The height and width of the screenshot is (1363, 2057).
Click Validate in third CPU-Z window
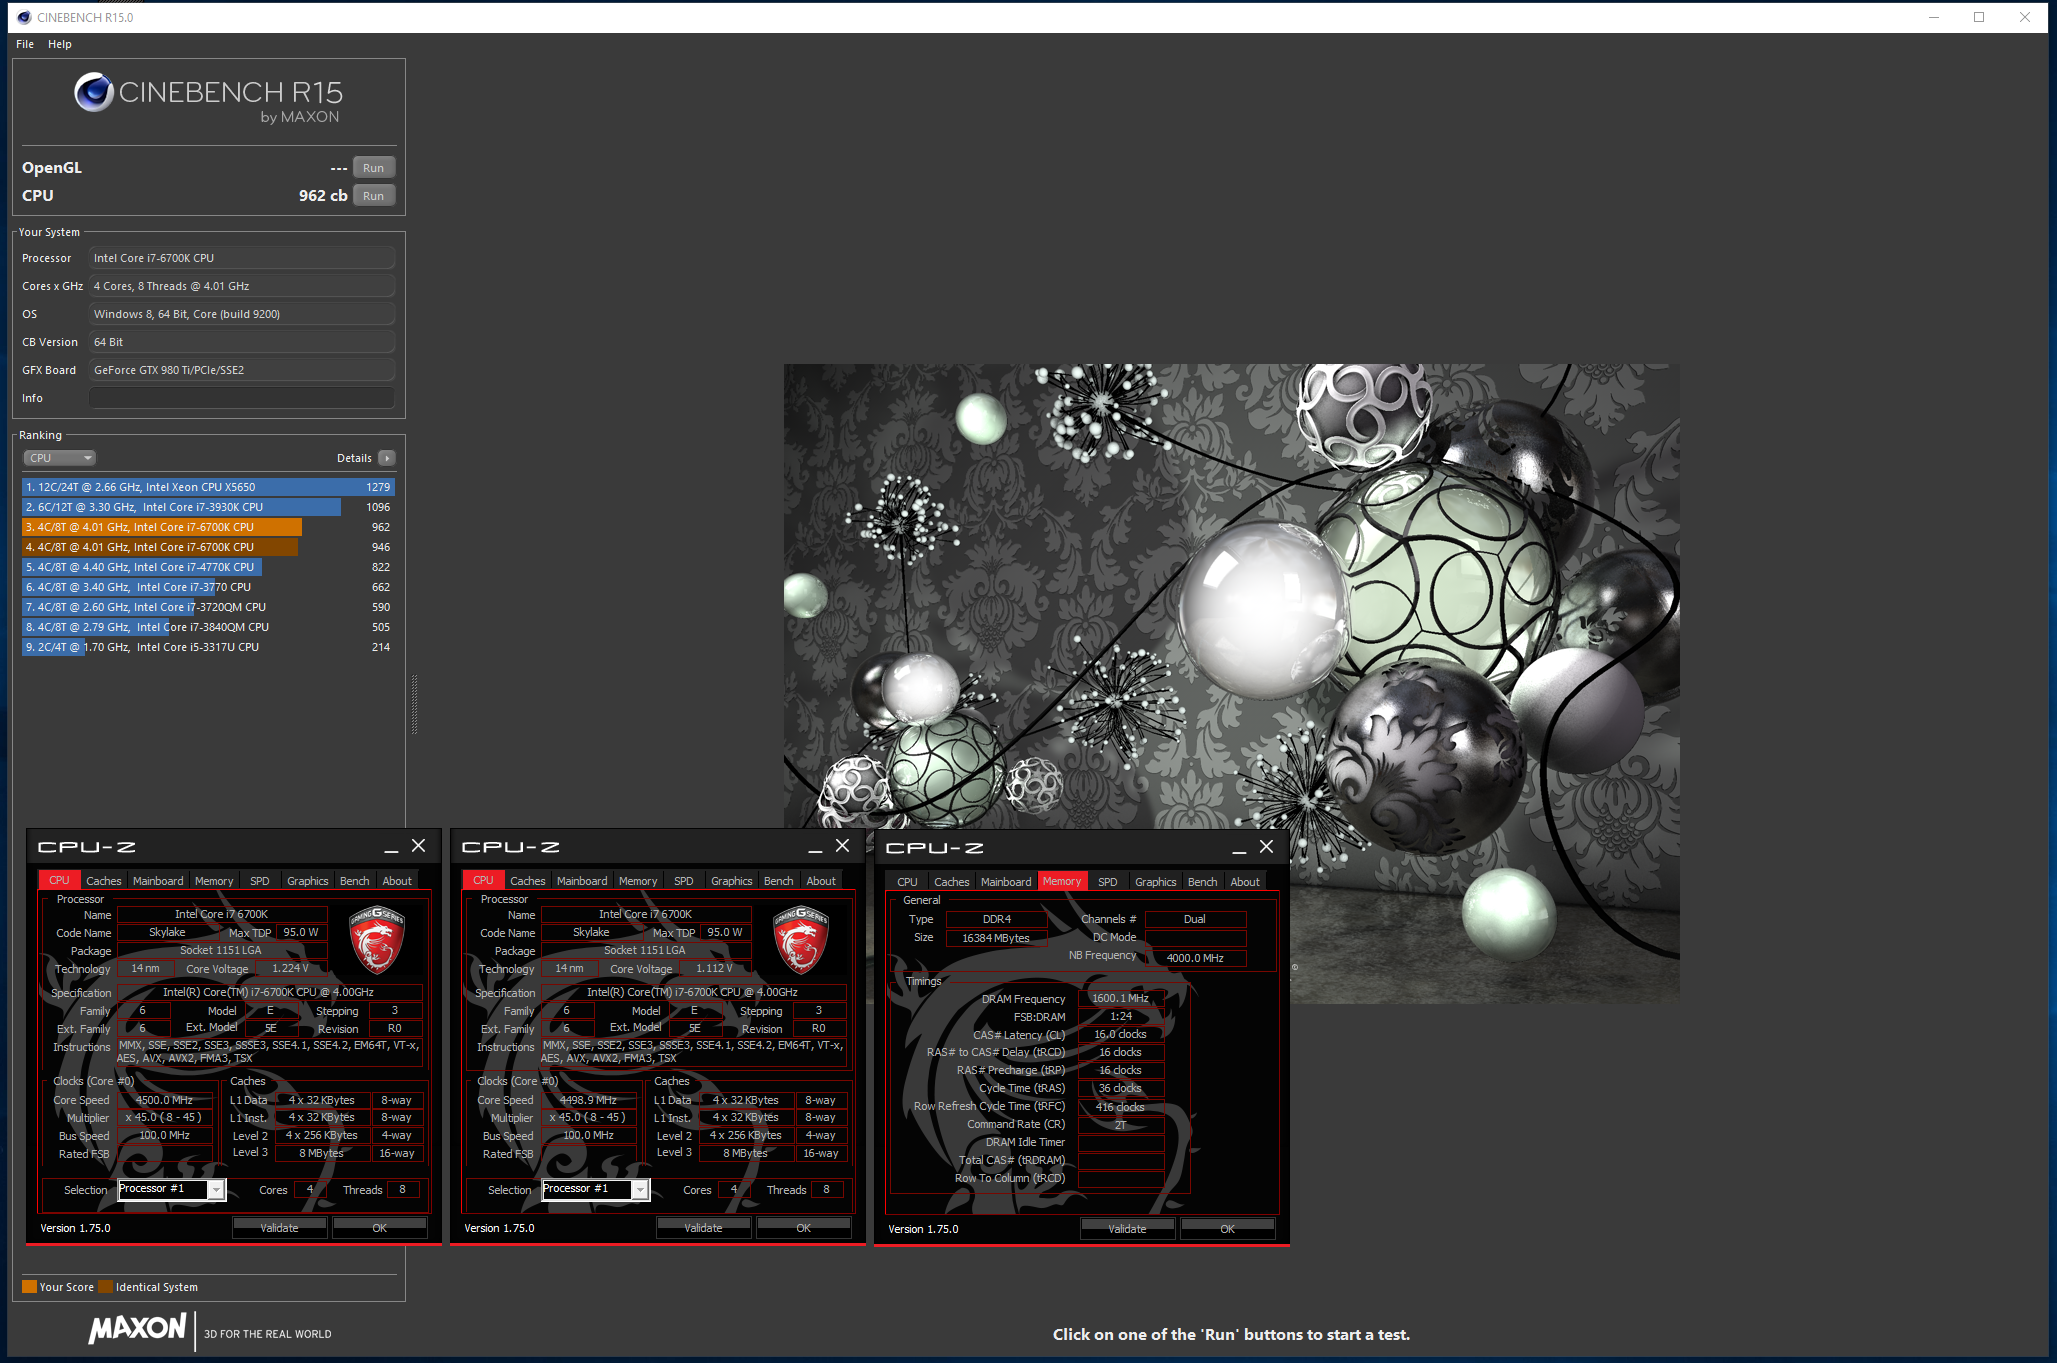(x=1128, y=1229)
